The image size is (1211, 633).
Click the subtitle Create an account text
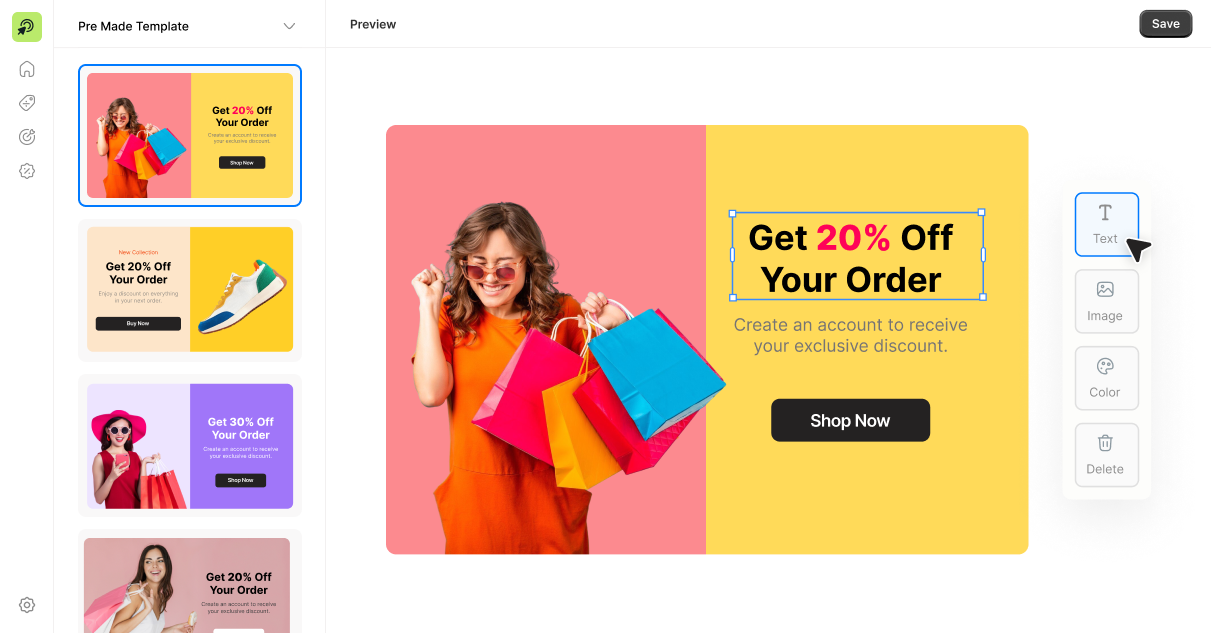tap(850, 335)
